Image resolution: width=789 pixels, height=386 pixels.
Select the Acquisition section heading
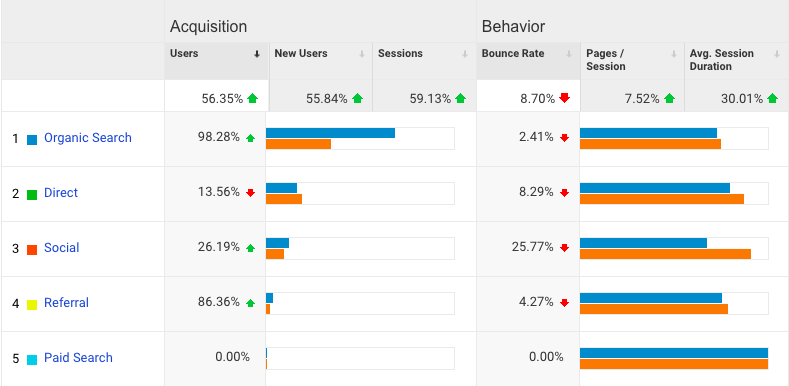(x=208, y=26)
